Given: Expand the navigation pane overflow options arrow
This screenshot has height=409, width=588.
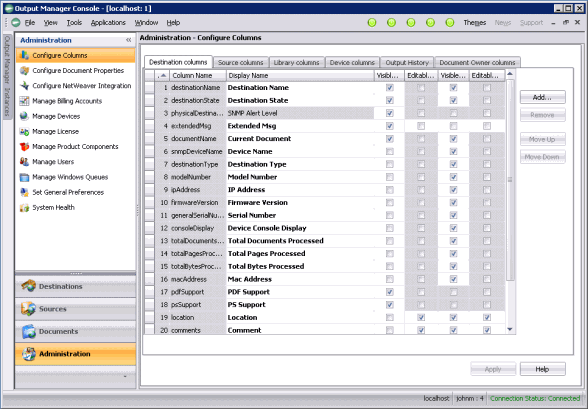Looking at the screenshot, I should coord(125,376).
